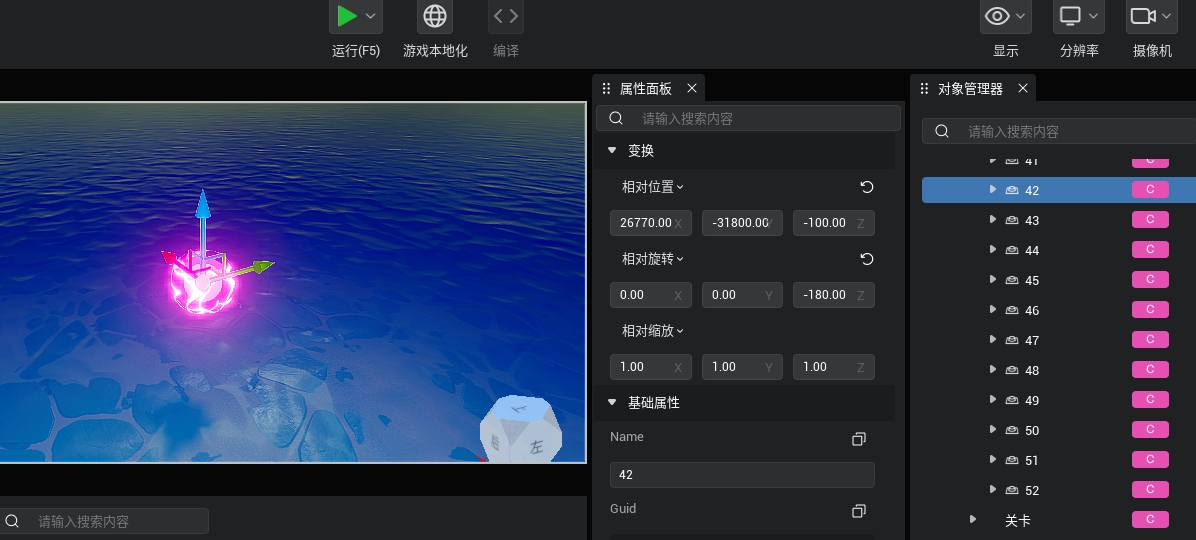Image resolution: width=1196 pixels, height=540 pixels.
Task: Click the camera icon in toolbar
Action: point(1142,16)
